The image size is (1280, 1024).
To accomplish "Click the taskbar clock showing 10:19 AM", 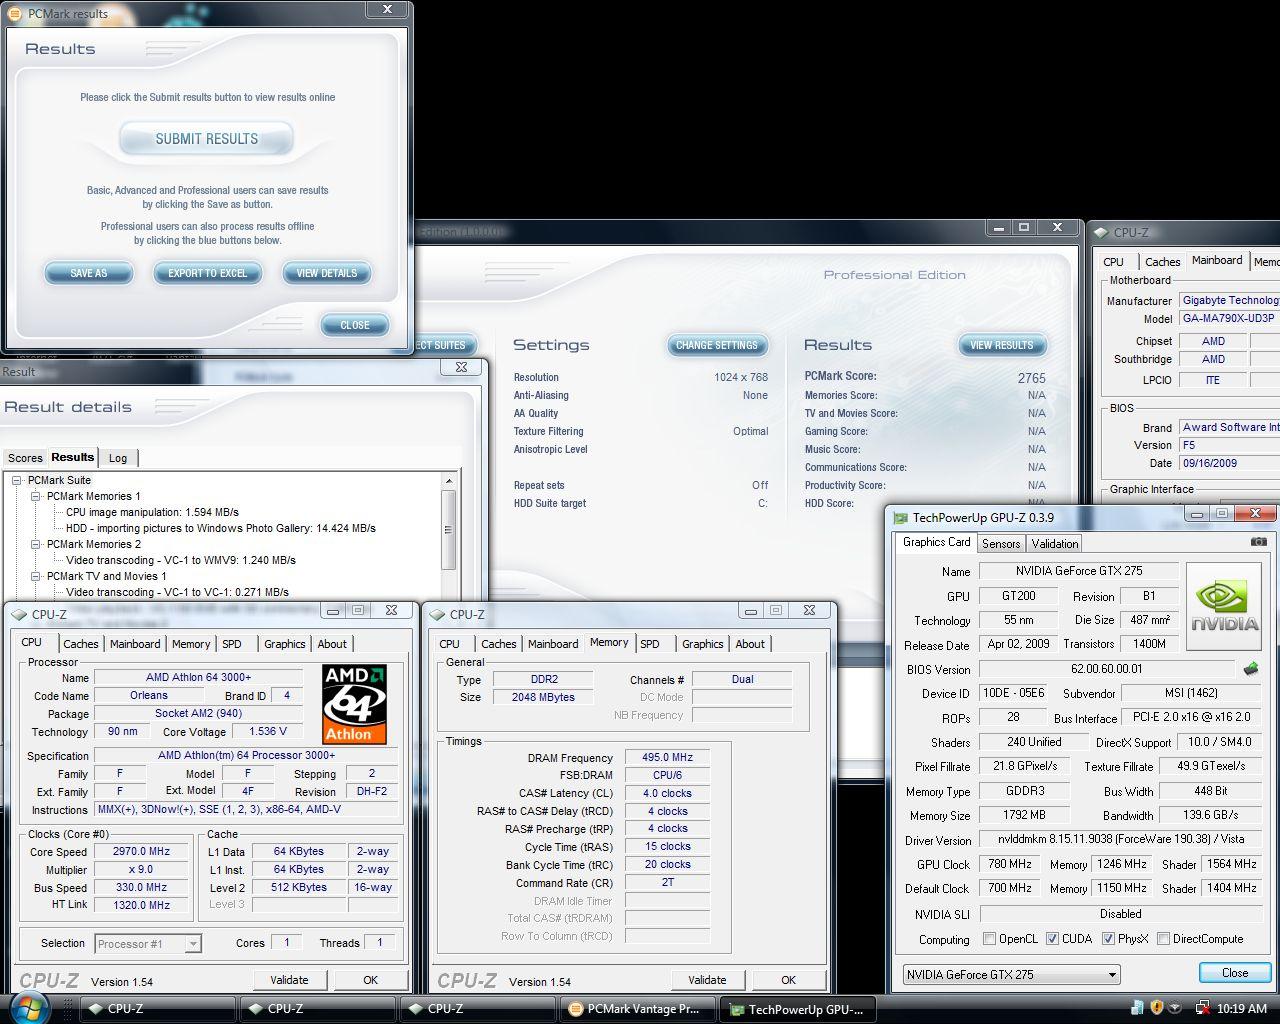I will pyautogui.click(x=1242, y=1009).
